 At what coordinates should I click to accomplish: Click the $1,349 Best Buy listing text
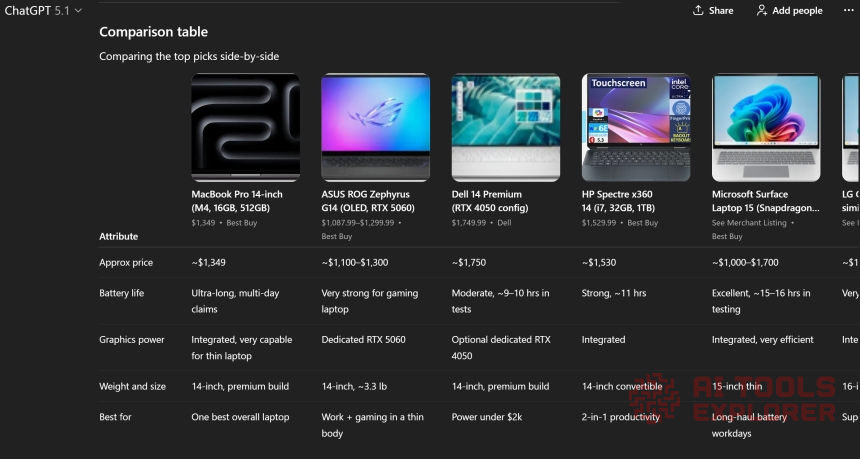(x=224, y=223)
